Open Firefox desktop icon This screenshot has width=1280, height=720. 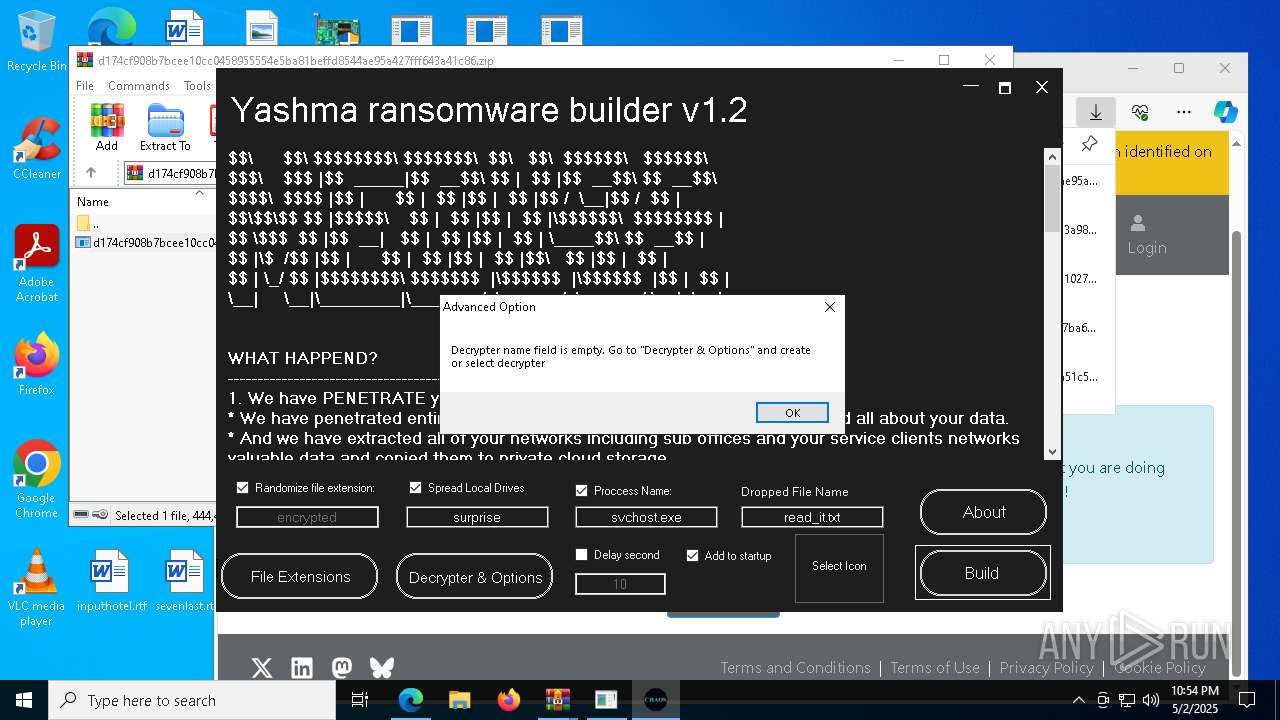pyautogui.click(x=36, y=364)
